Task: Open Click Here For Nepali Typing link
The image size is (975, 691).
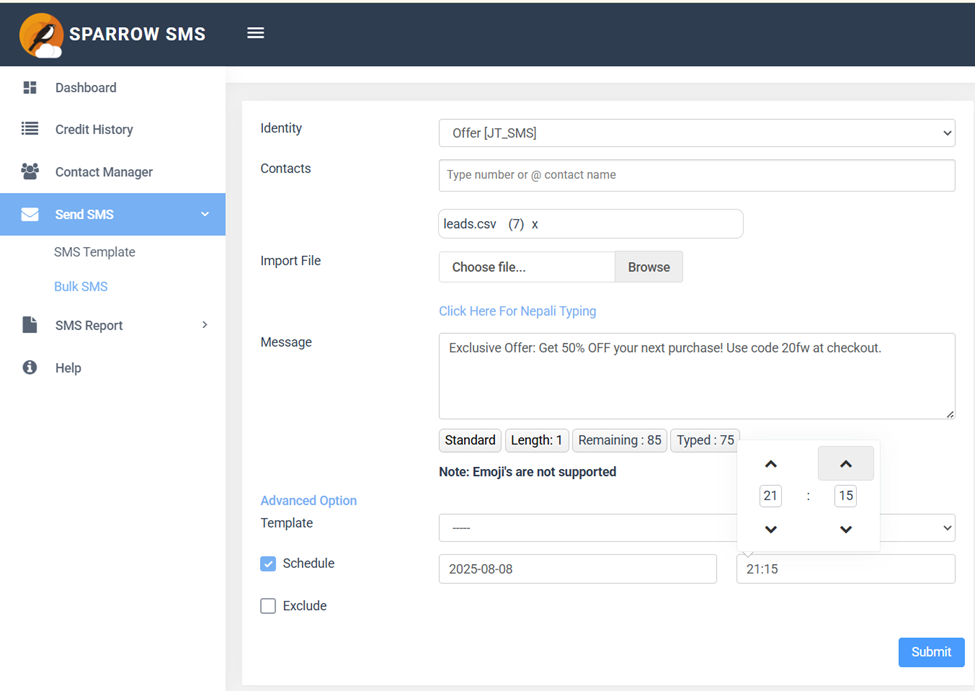Action: coord(517,311)
